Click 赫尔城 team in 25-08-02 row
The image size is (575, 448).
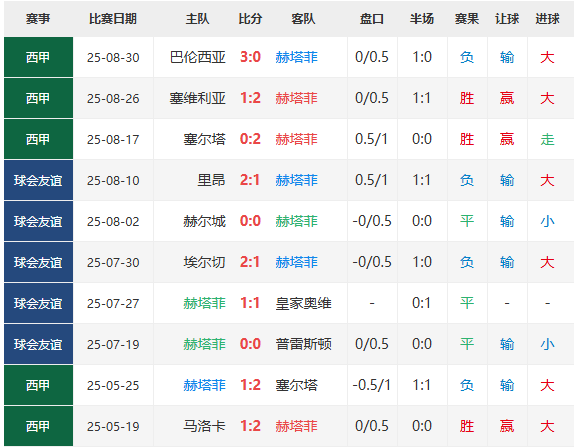tap(204, 221)
